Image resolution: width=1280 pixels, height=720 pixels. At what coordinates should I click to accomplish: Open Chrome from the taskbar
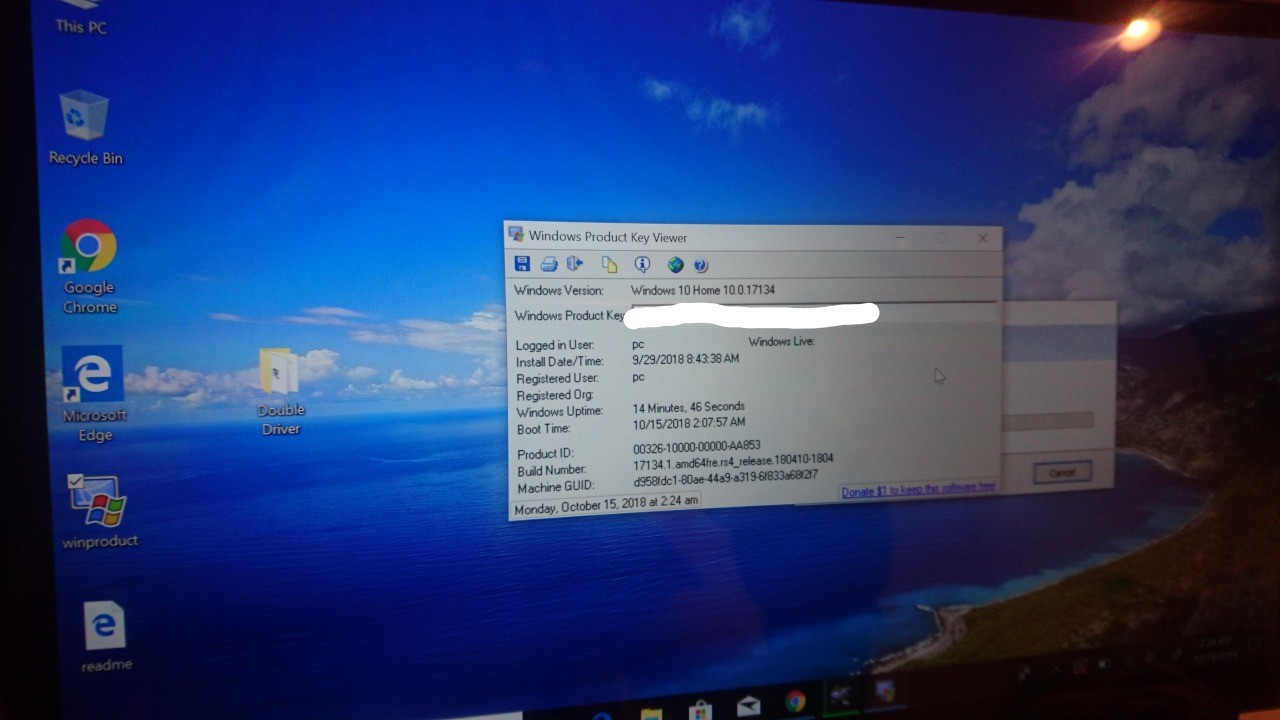click(x=795, y=701)
